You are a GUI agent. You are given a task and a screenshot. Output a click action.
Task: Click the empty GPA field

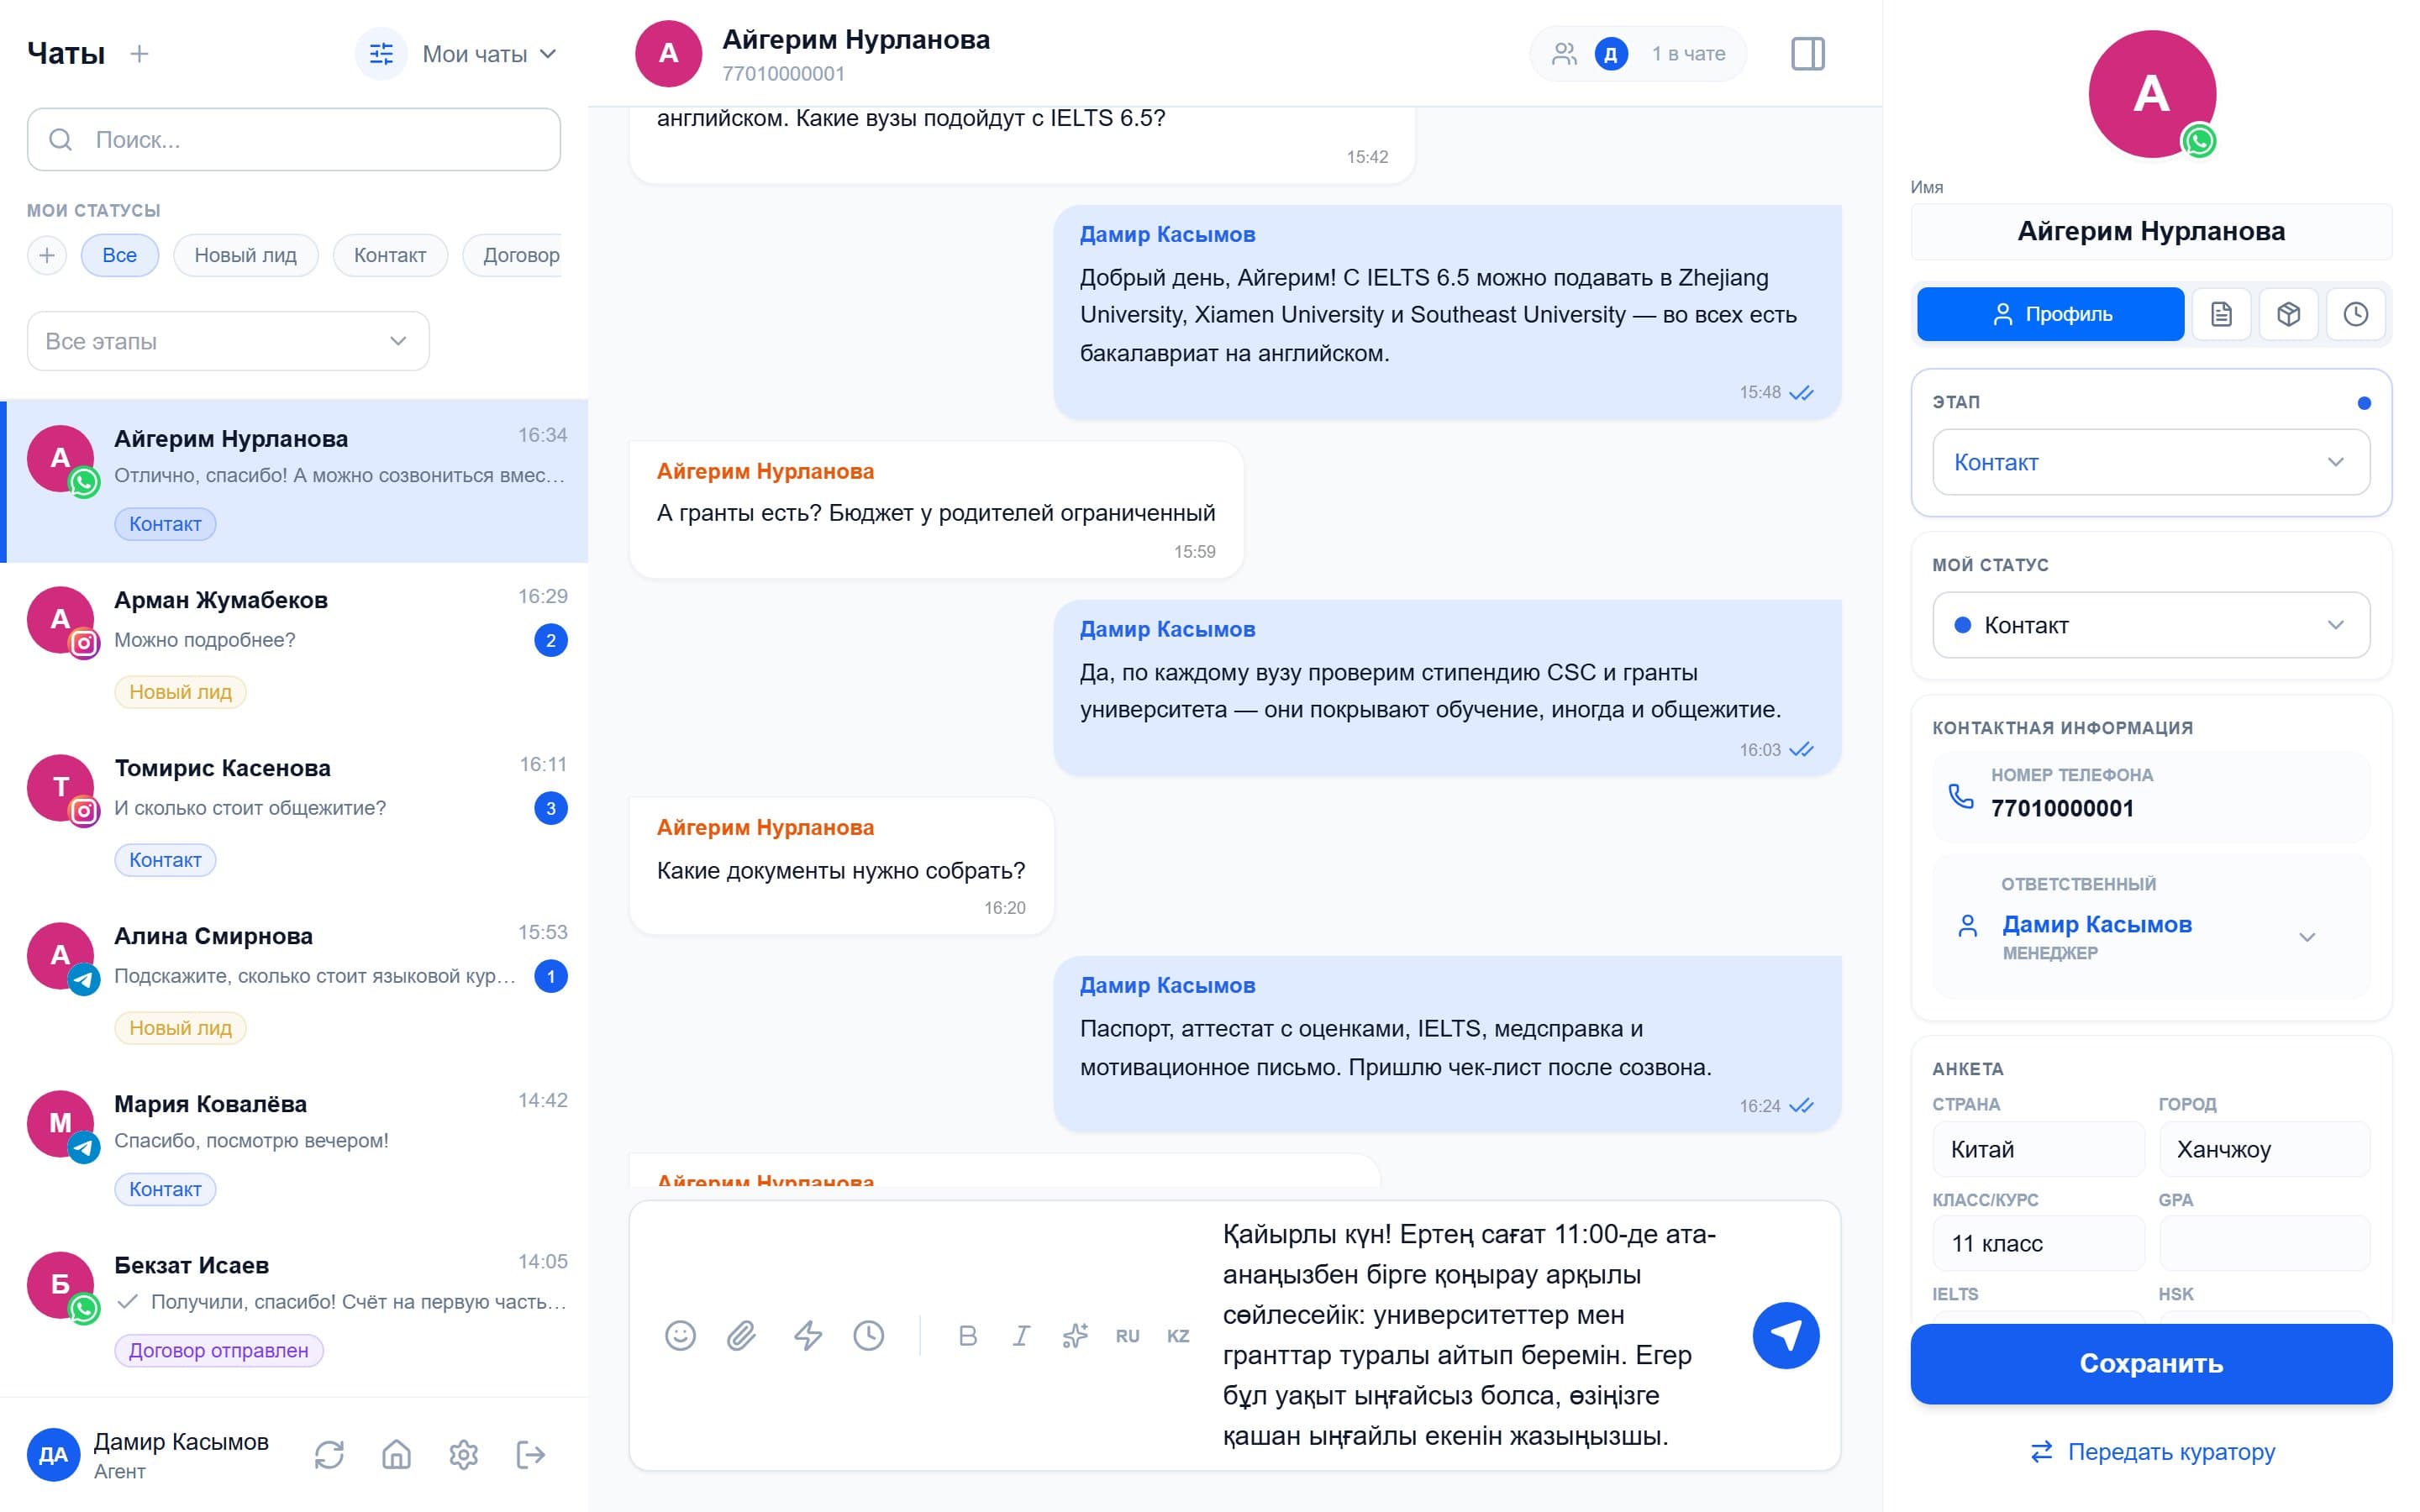(2264, 1243)
